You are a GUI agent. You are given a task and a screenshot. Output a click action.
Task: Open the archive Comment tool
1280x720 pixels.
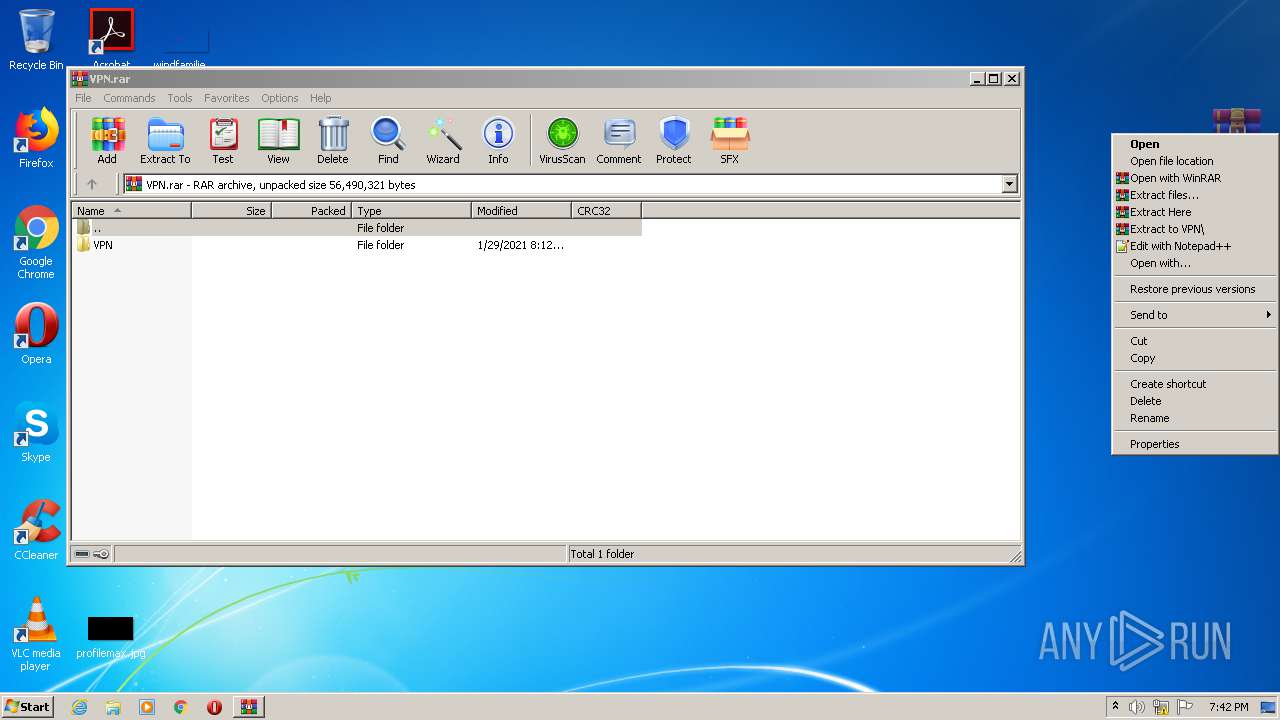coord(619,140)
